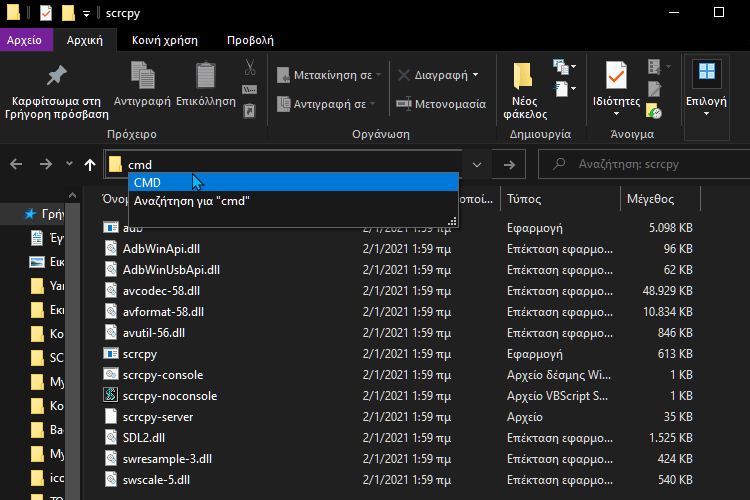The width and height of the screenshot is (750, 500).
Task: Click the Επιλογή selection grid icon
Action: [x=706, y=72]
